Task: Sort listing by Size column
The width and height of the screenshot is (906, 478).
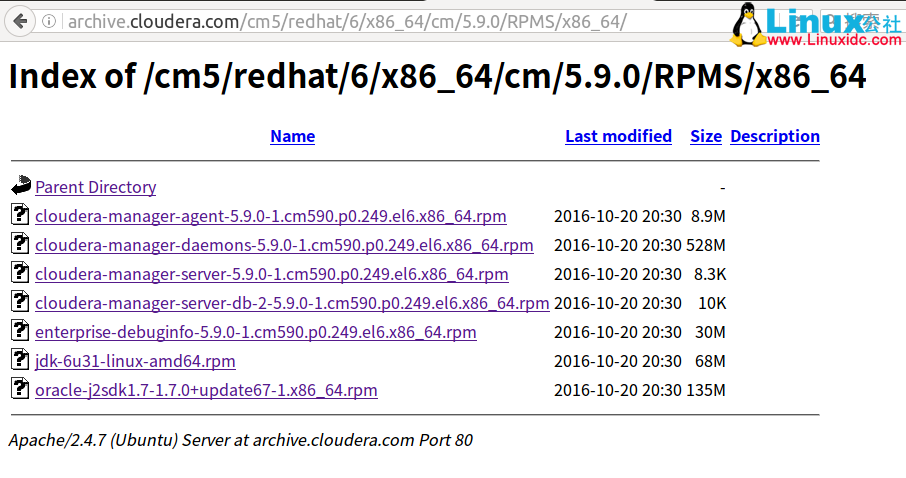Action: point(706,136)
